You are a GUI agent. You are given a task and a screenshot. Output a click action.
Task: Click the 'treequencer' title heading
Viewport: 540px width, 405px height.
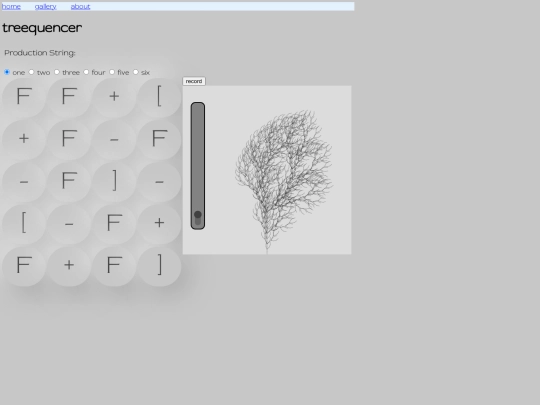(42, 28)
